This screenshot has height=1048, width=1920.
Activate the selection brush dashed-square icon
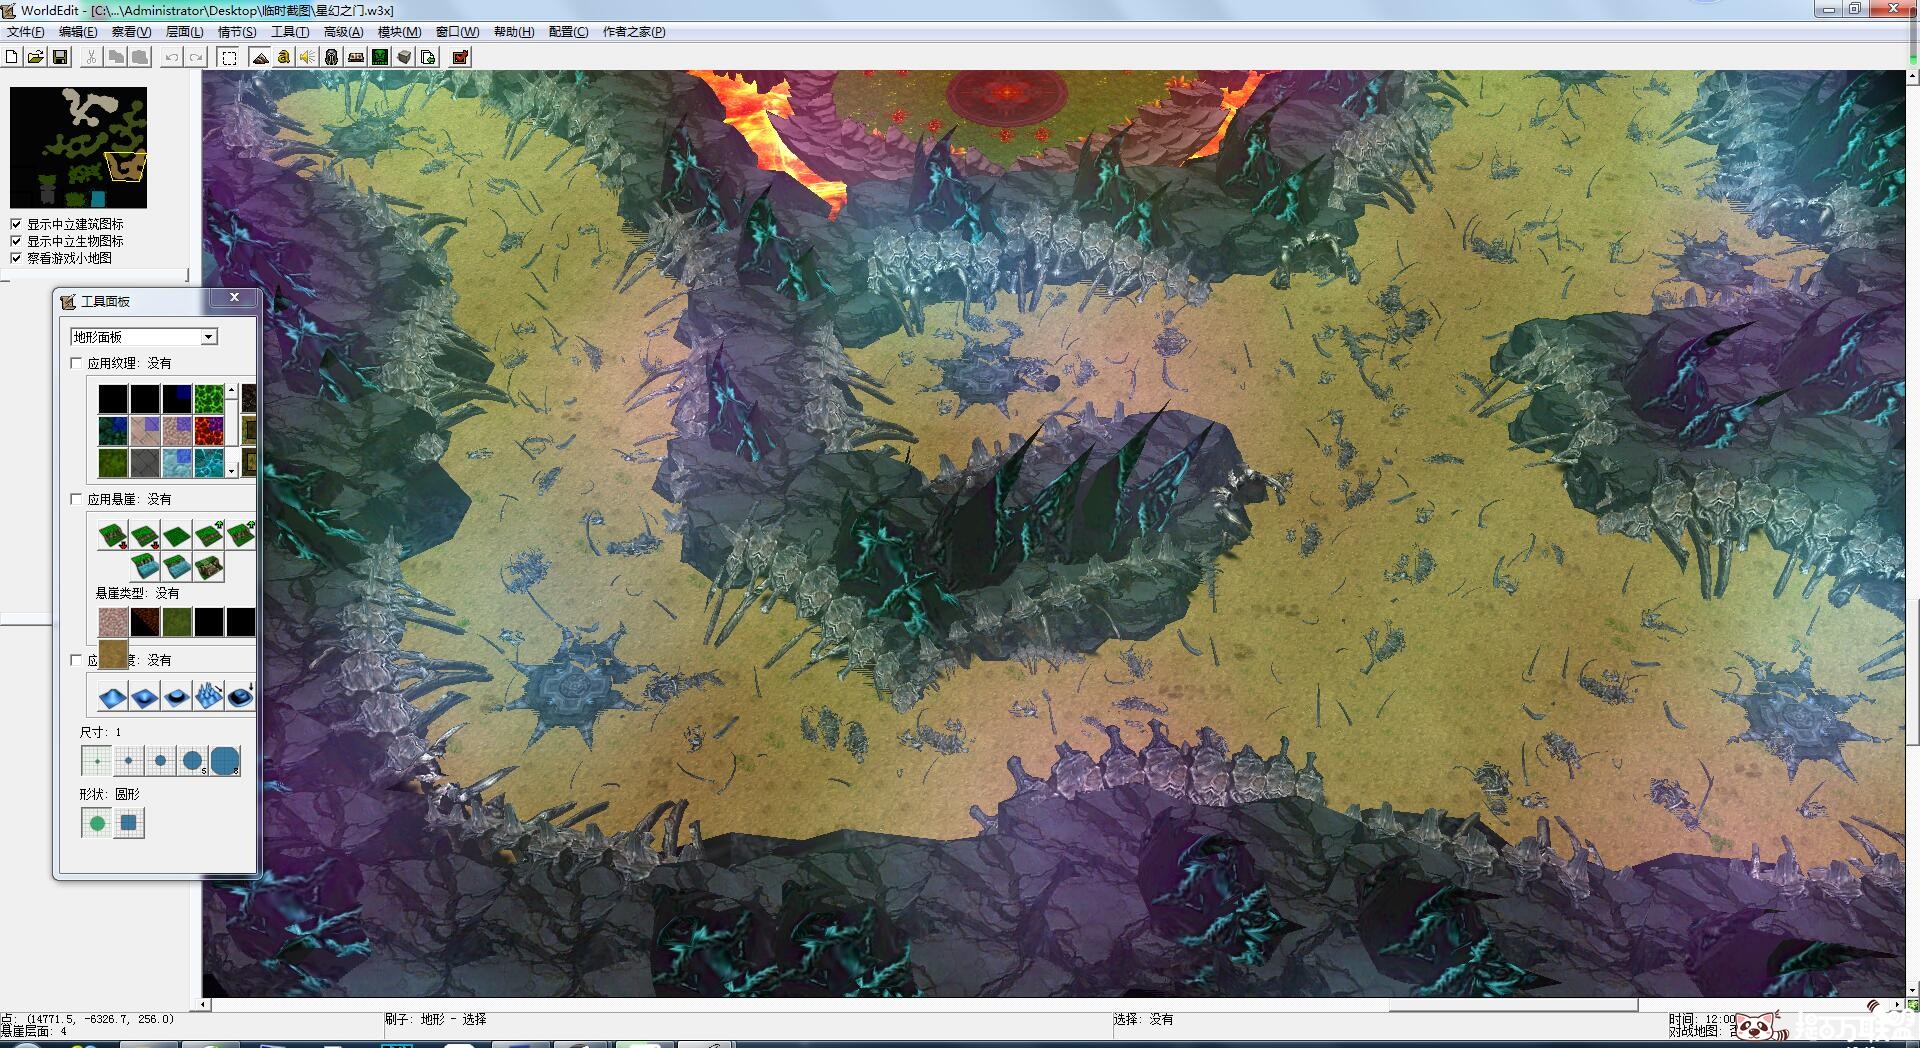[x=229, y=57]
